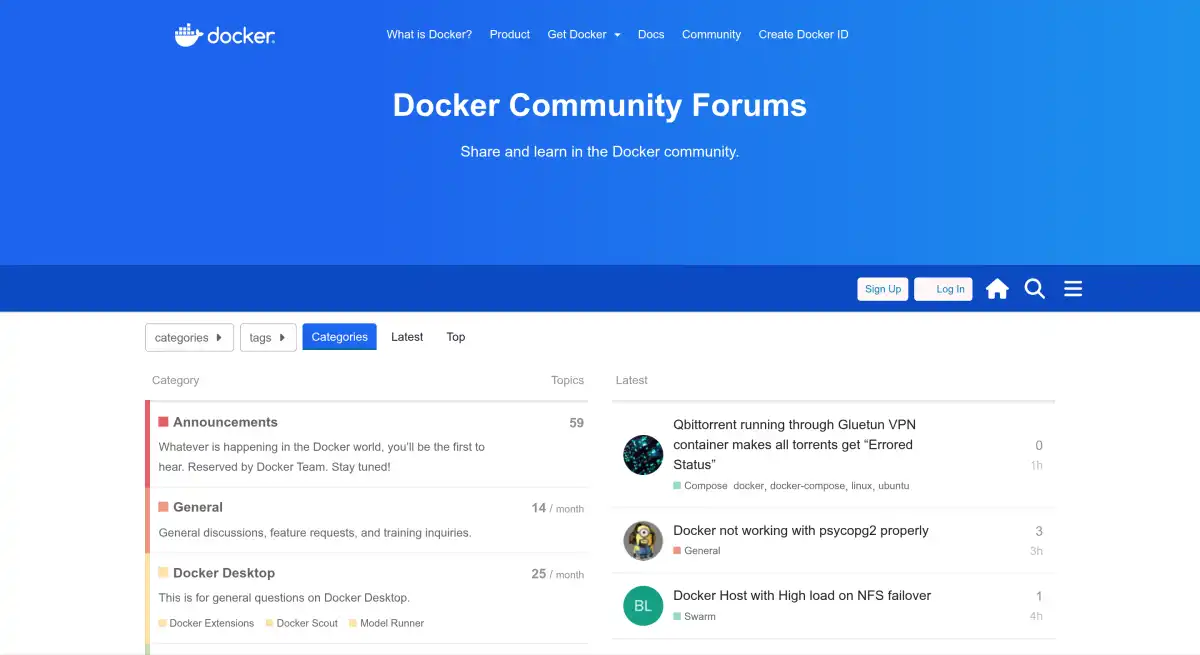Open the home icon in forum bar
Image resolution: width=1200 pixels, height=655 pixels.
pyautogui.click(x=997, y=289)
